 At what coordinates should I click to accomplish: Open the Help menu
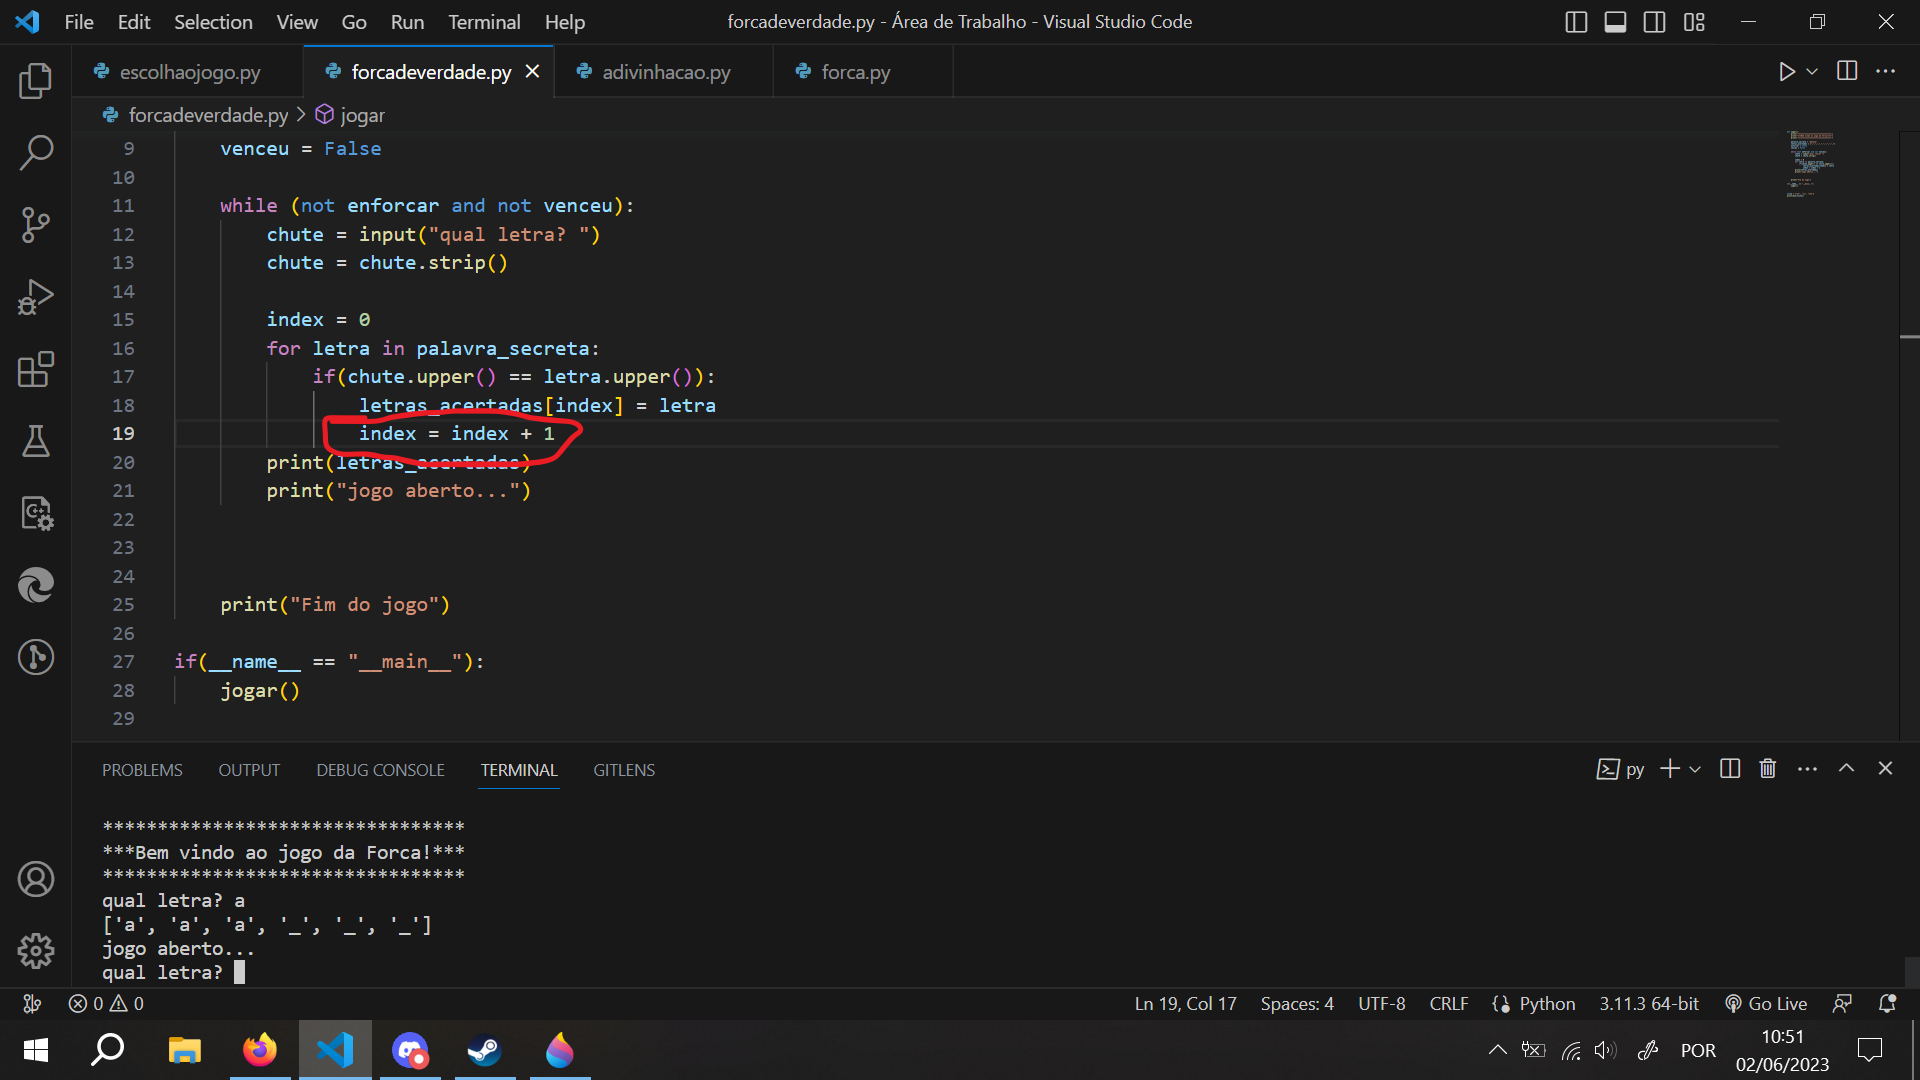565,22
